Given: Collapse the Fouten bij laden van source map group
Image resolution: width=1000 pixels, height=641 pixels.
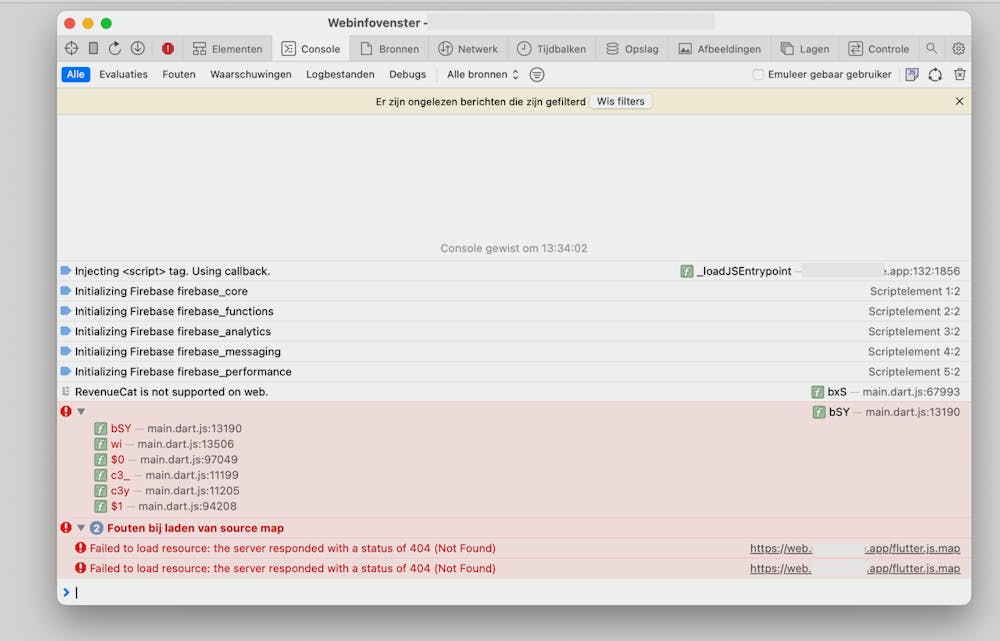Looking at the screenshot, I should point(82,528).
